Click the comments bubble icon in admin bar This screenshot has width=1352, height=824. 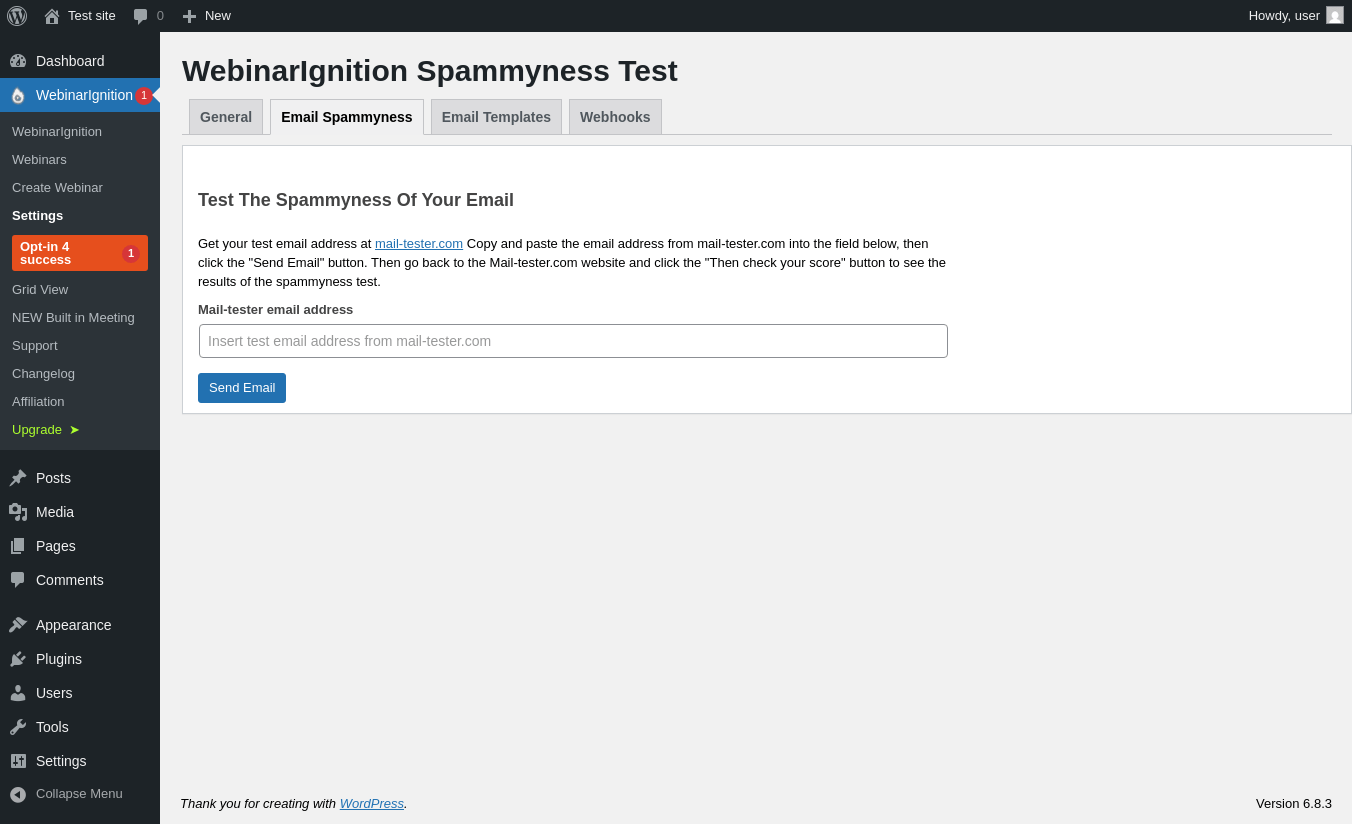141,16
